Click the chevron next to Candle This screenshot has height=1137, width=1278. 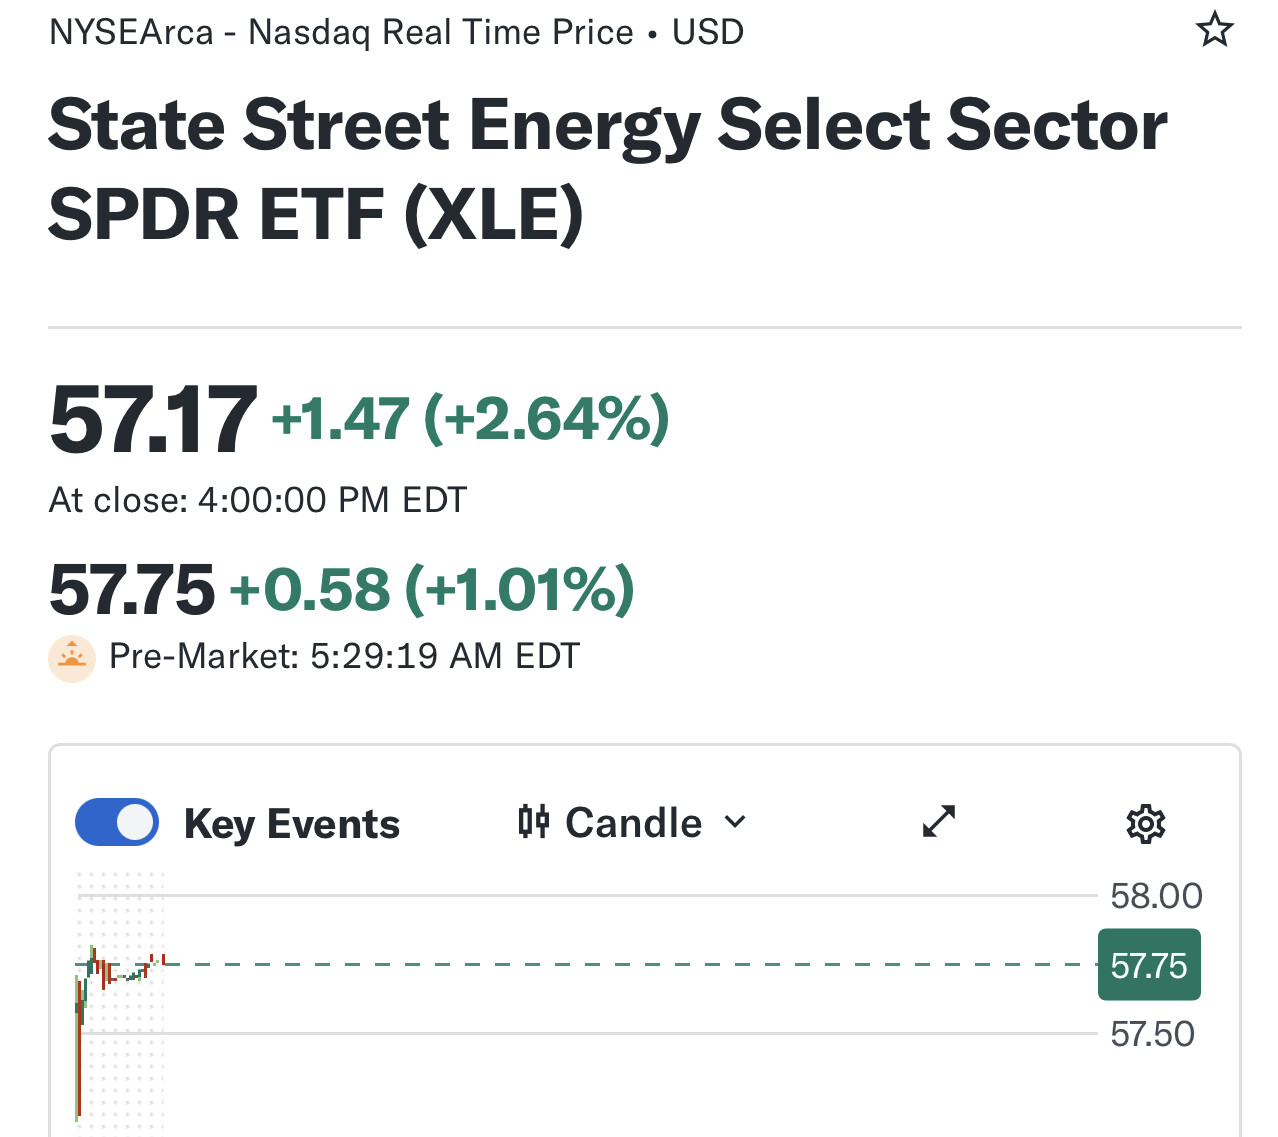pyautogui.click(x=735, y=822)
